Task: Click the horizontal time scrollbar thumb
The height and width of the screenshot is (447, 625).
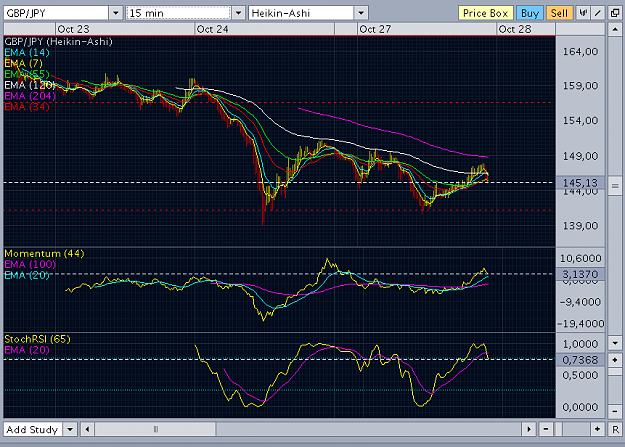Action: [x=155, y=429]
